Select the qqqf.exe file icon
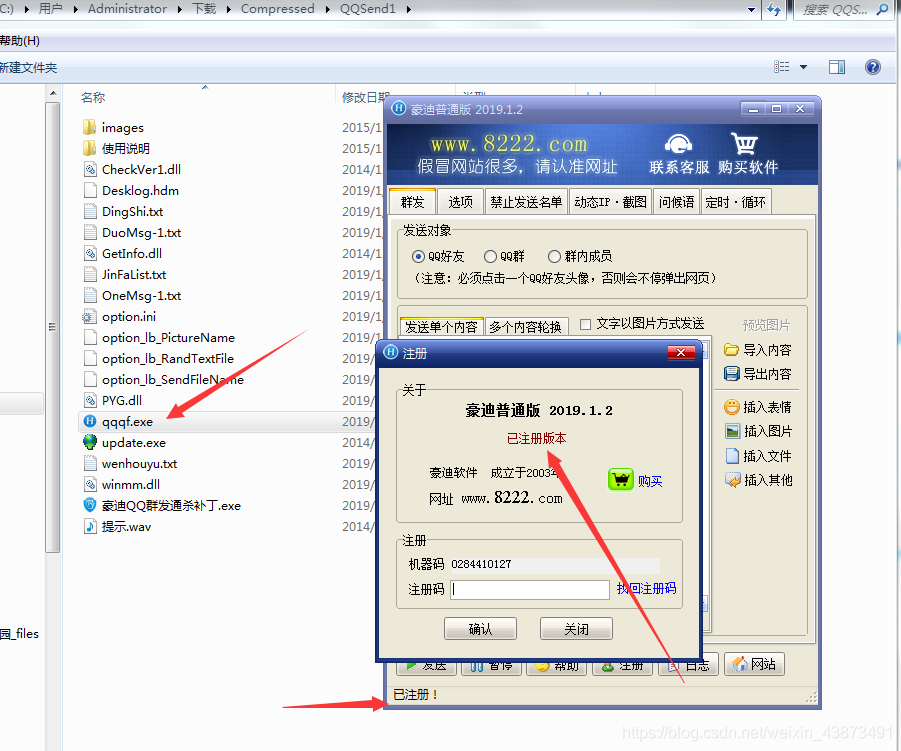Viewport: 901px width, 751px height. [x=90, y=421]
